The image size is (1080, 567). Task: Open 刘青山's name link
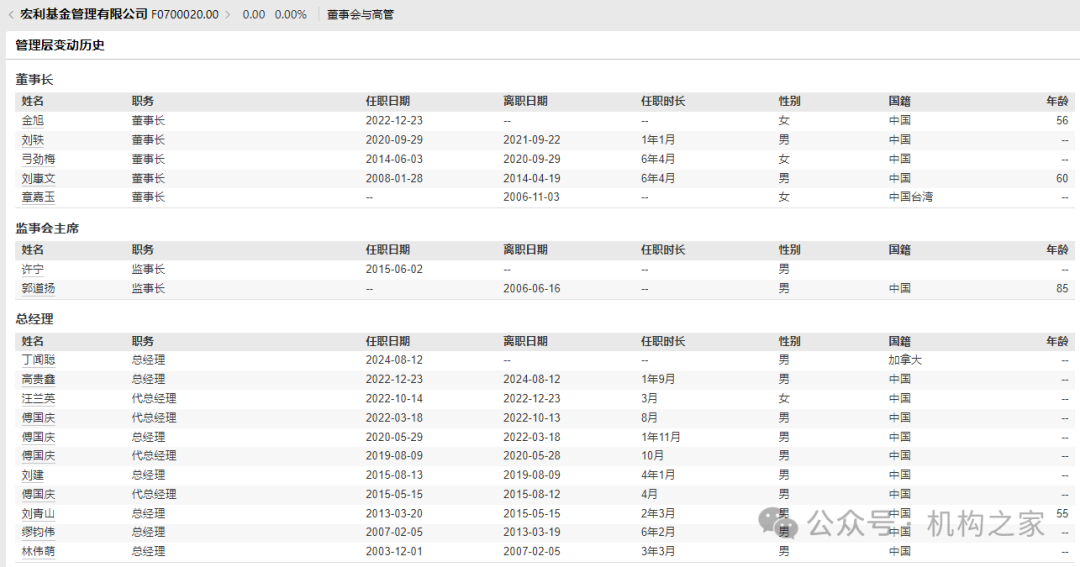(38, 513)
